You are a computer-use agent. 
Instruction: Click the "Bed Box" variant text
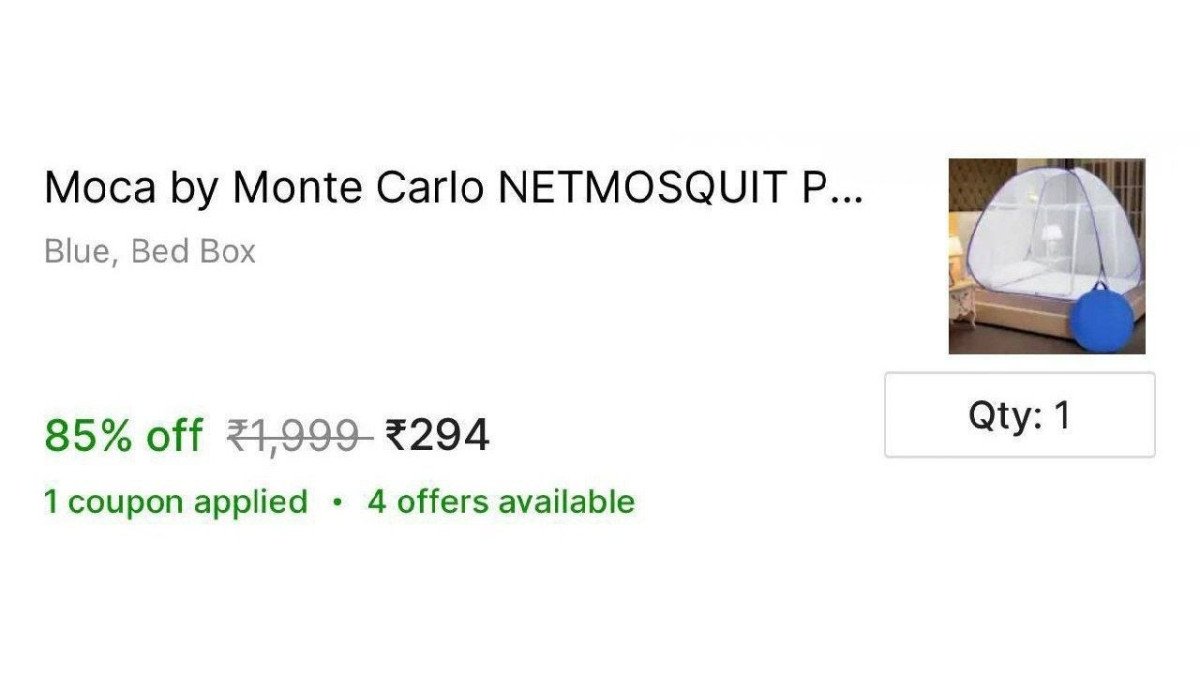pyautogui.click(x=193, y=251)
